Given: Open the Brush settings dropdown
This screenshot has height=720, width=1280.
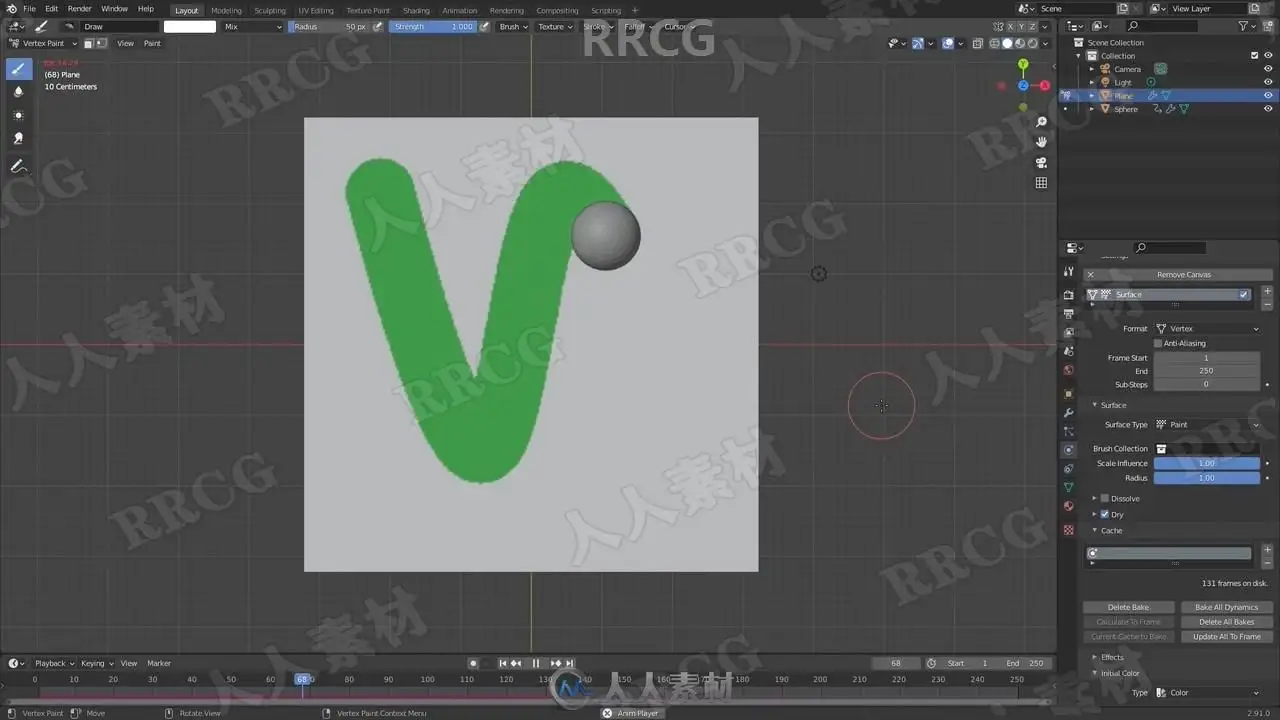Looking at the screenshot, I should tap(511, 27).
